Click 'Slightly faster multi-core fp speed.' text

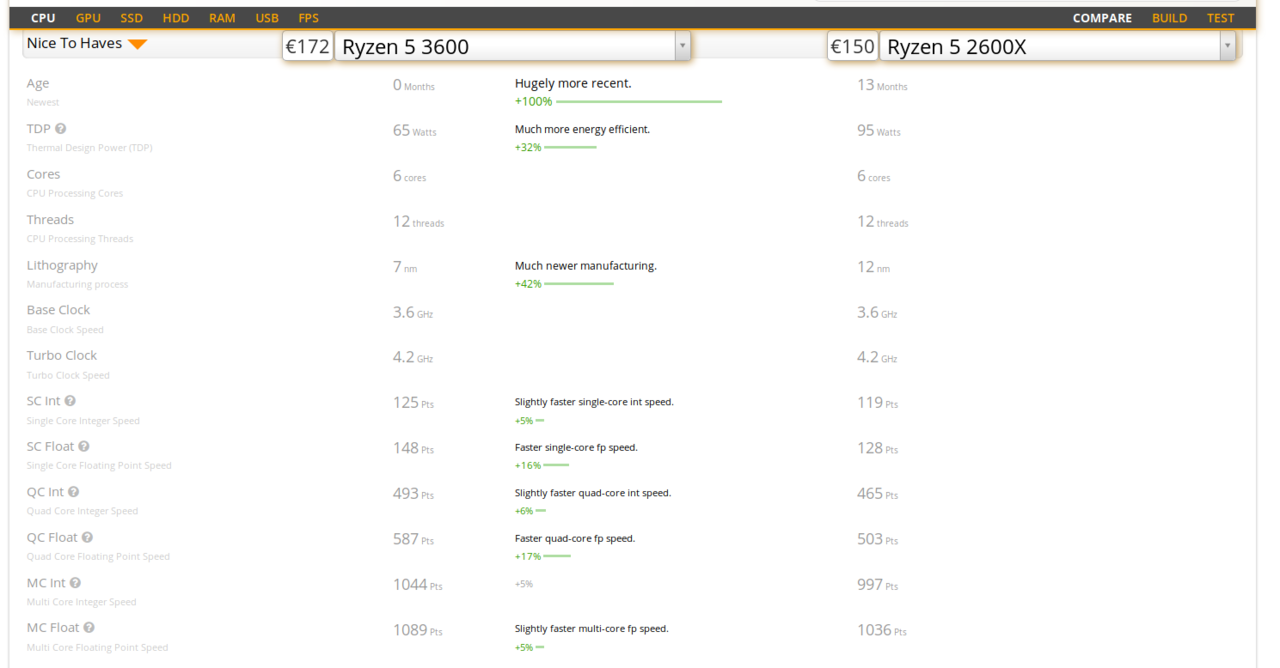[x=592, y=629]
